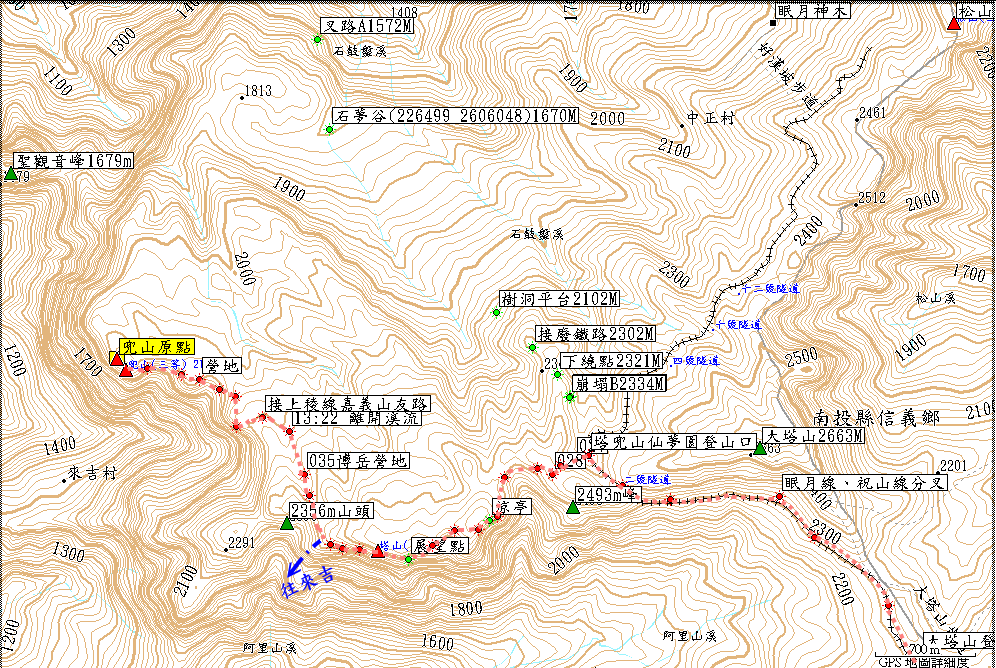The image size is (996, 668).
Task: Select the 松山溪 stream name
Action: pos(936,298)
